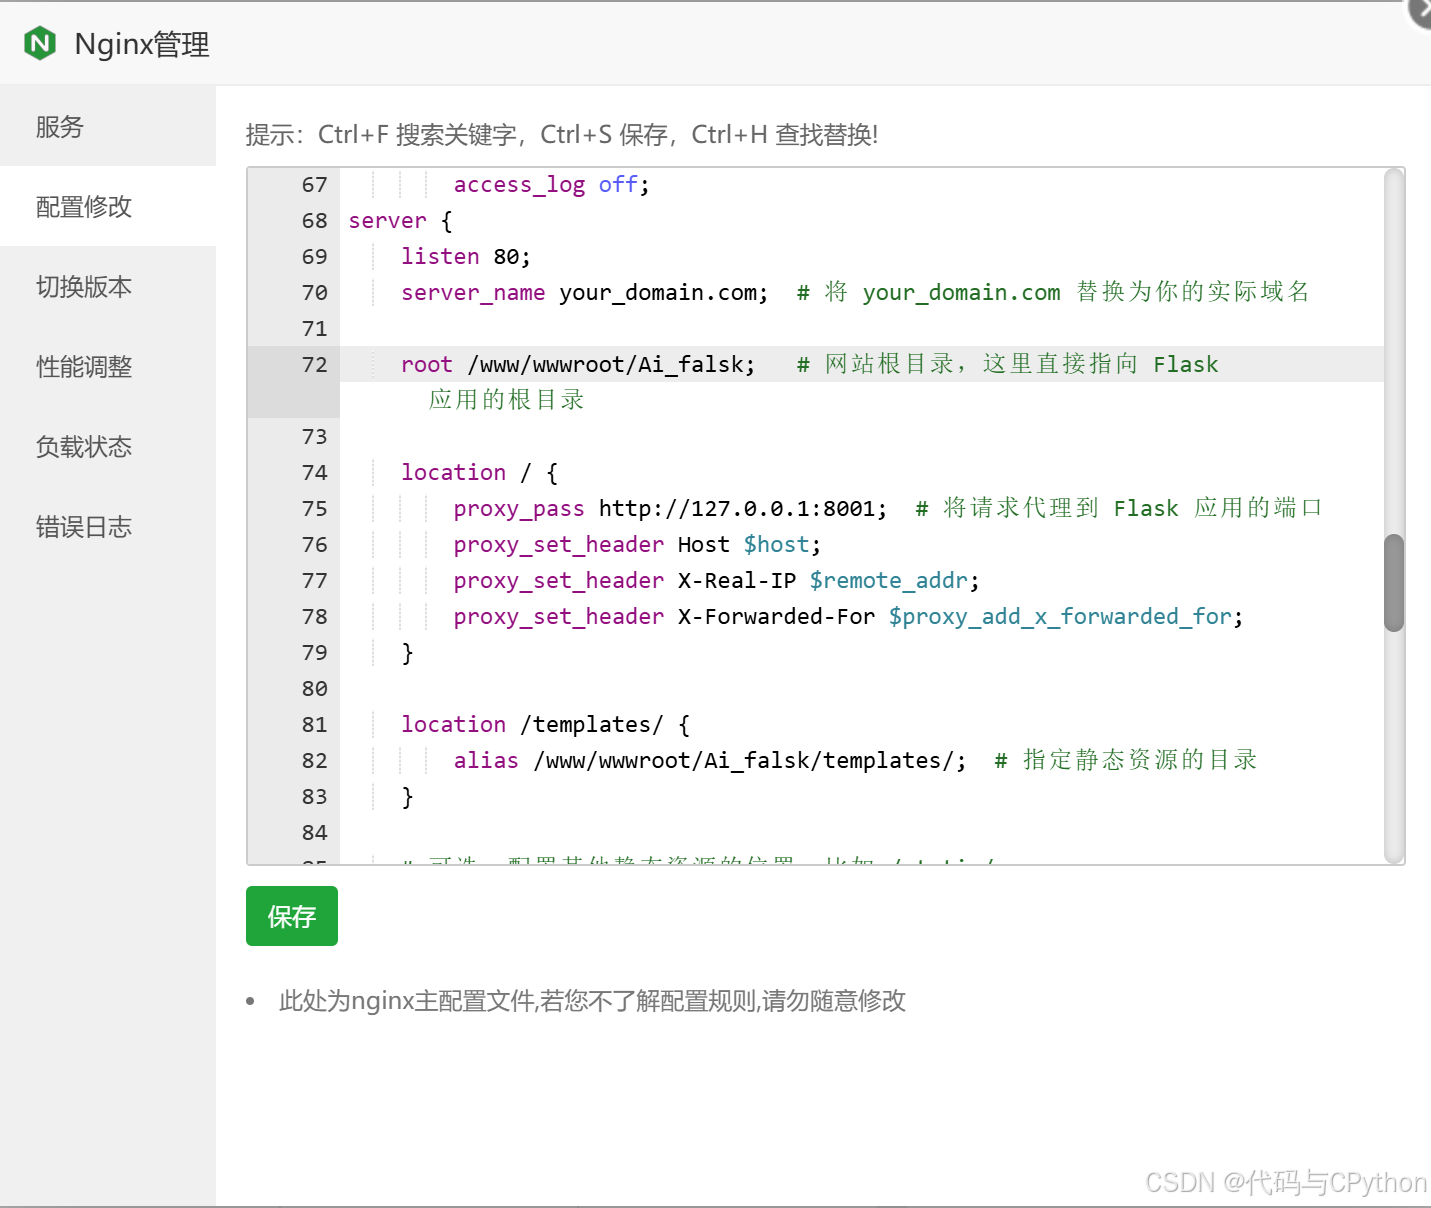Save the config with the green 保存 button

[x=292, y=916]
